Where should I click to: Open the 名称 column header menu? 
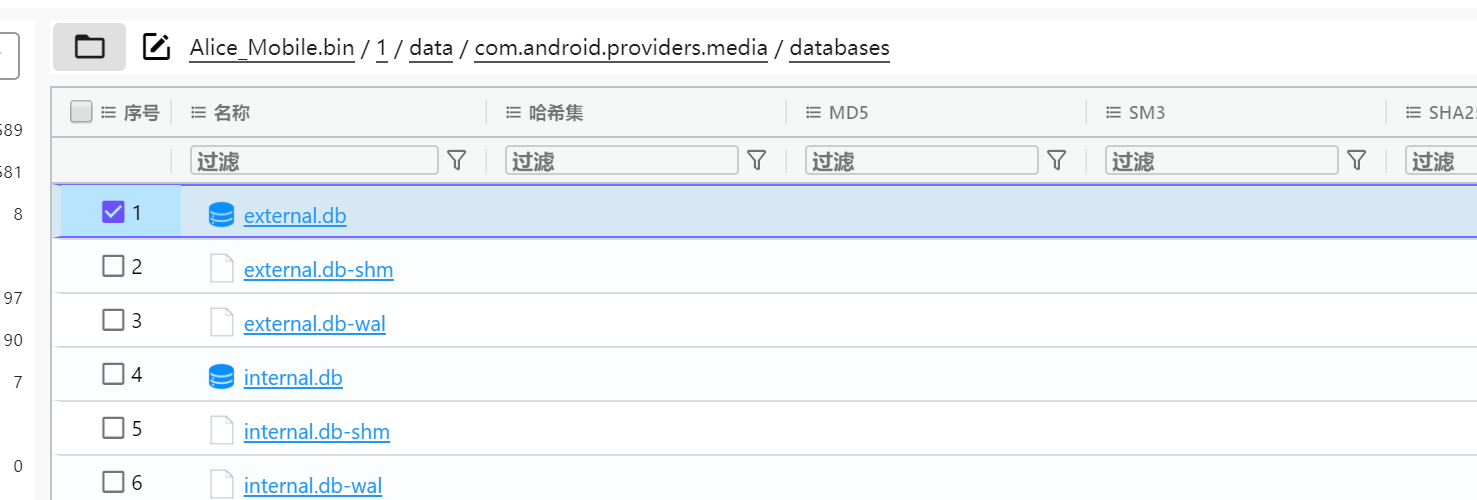coord(198,113)
